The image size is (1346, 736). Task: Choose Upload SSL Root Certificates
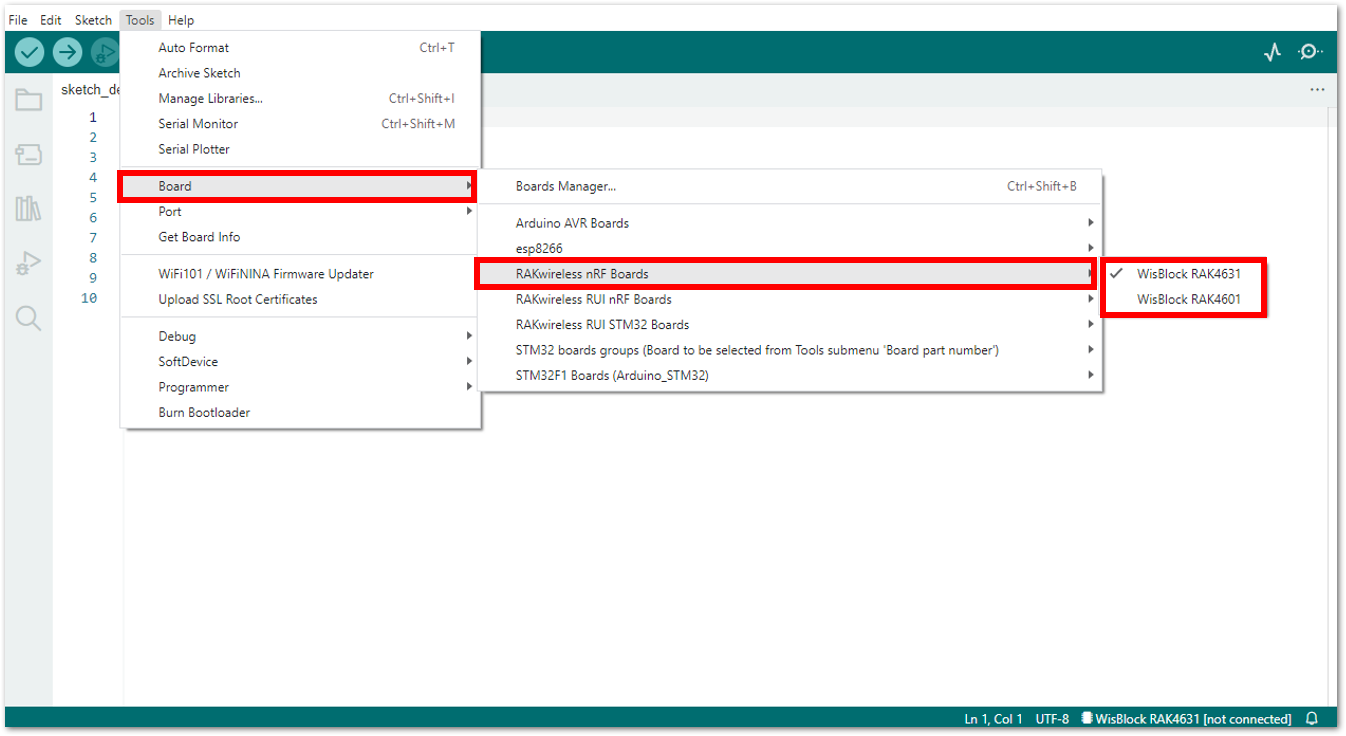pos(299,299)
